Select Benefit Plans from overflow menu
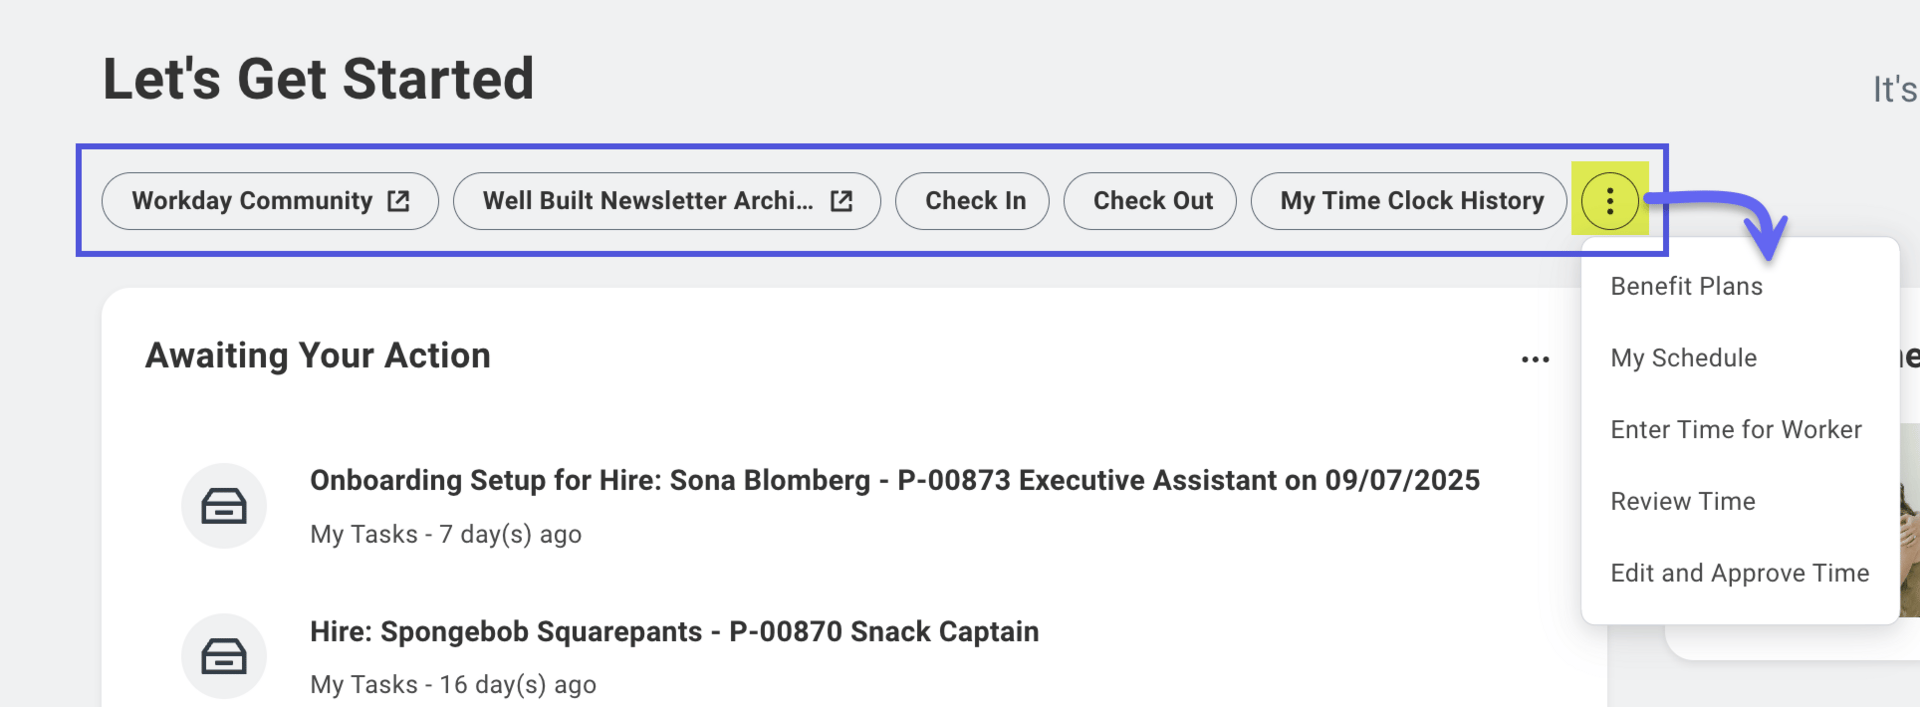The height and width of the screenshot is (707, 1920). click(x=1686, y=287)
